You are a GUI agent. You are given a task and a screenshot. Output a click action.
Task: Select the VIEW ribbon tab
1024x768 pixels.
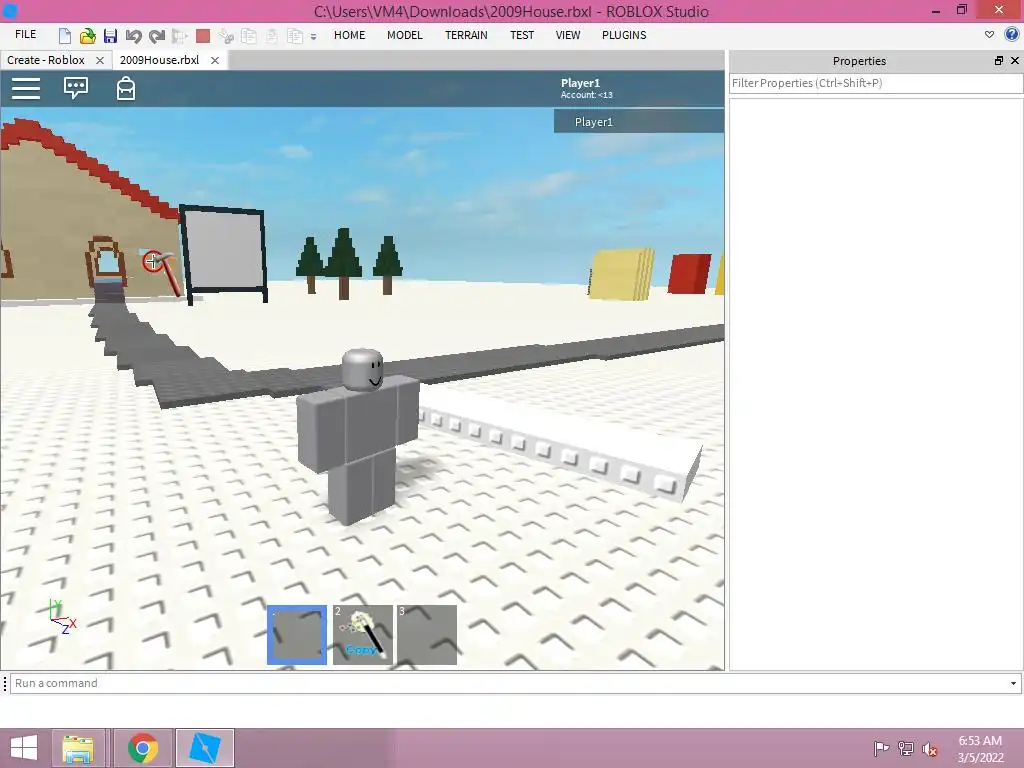coord(568,35)
